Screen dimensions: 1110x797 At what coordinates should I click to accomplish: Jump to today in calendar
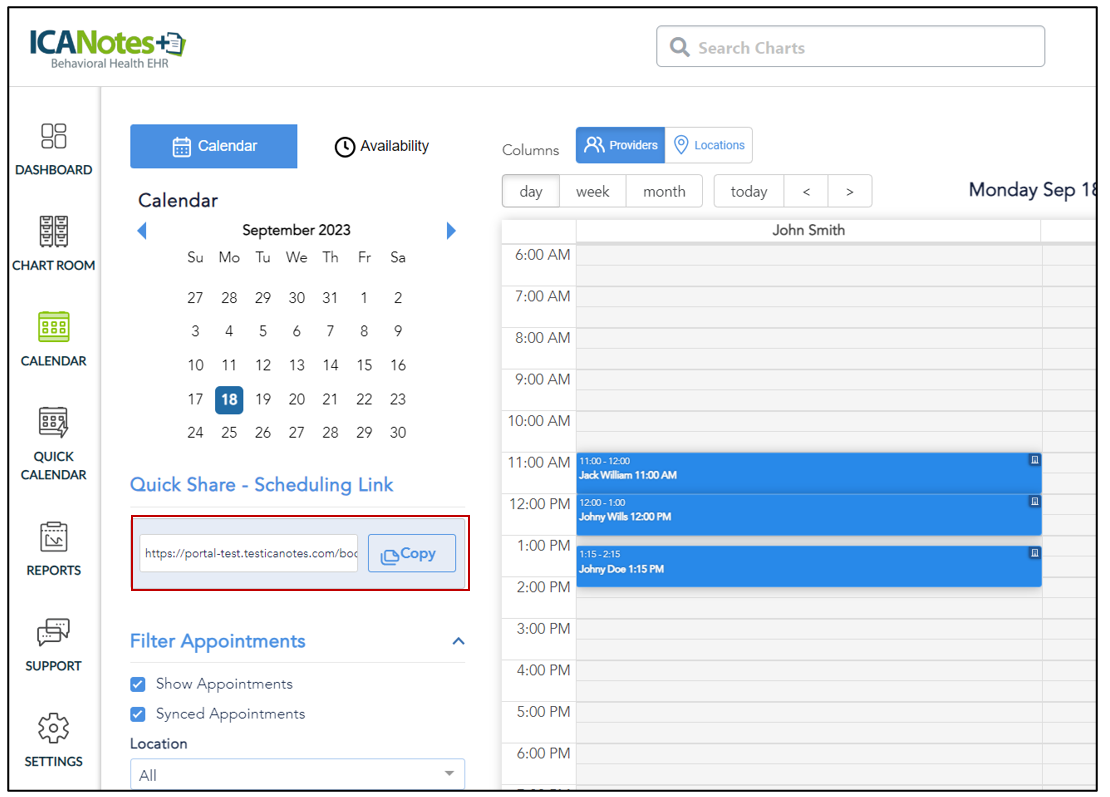(x=748, y=191)
